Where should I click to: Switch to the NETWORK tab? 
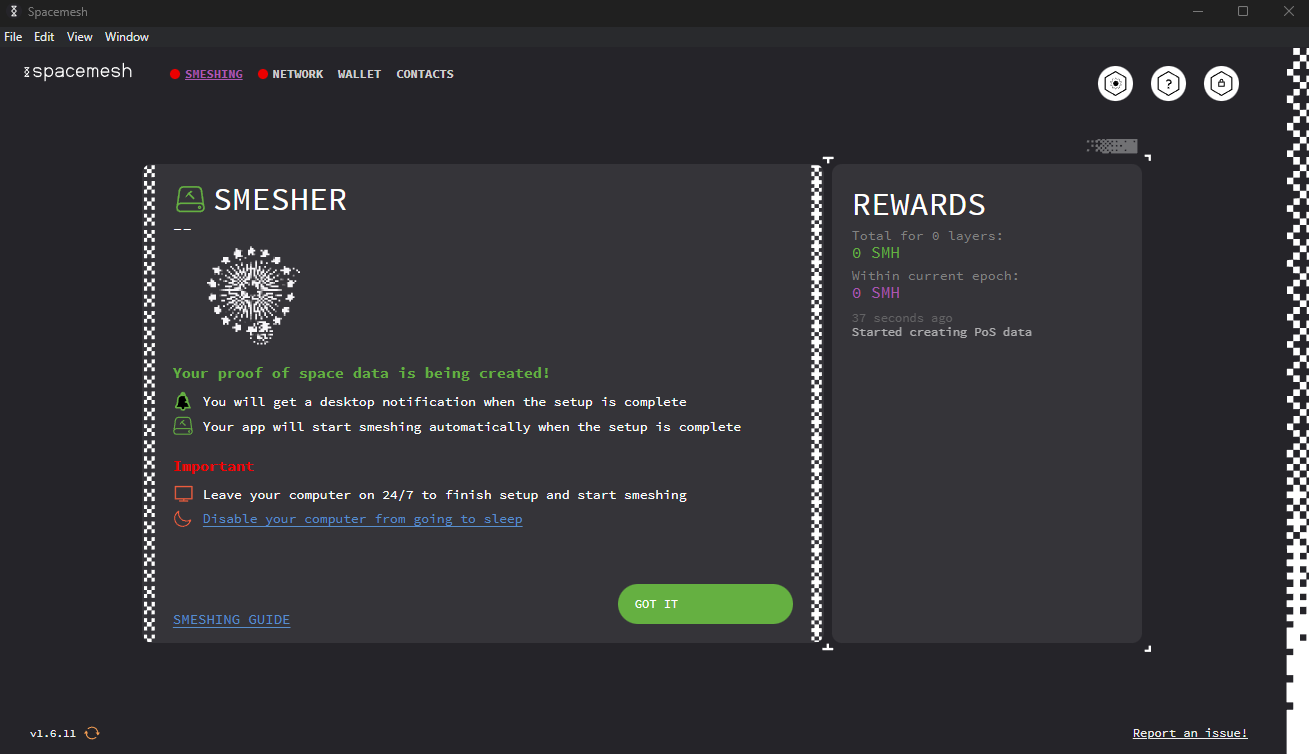point(298,74)
